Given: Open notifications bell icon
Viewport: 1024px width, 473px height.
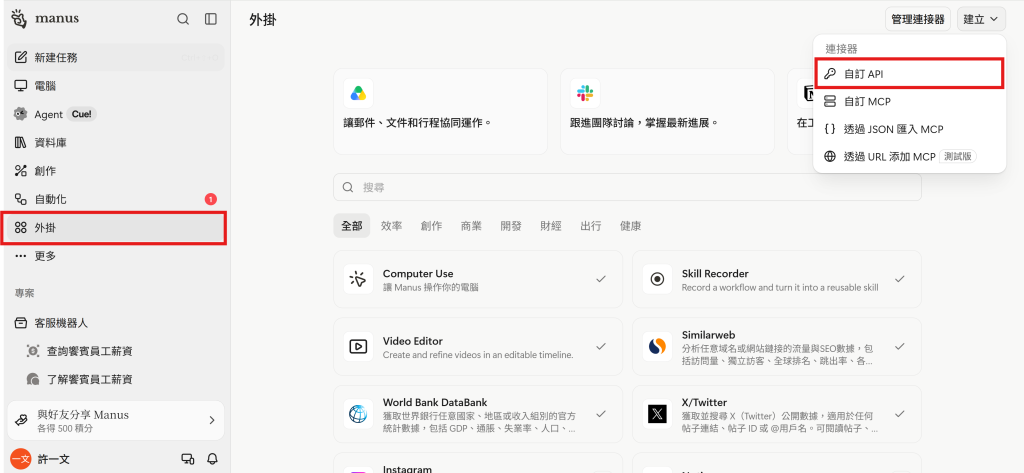Looking at the screenshot, I should (x=212, y=459).
